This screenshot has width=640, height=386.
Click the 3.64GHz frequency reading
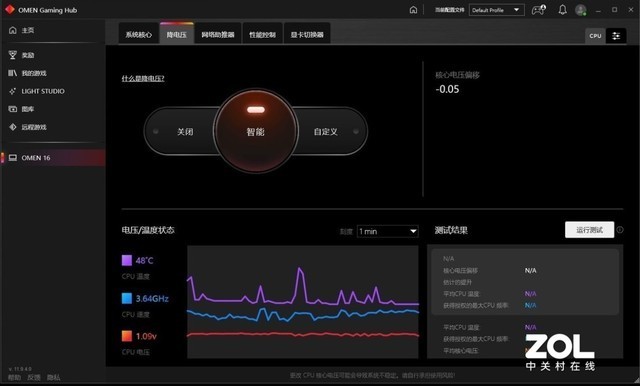point(152,298)
